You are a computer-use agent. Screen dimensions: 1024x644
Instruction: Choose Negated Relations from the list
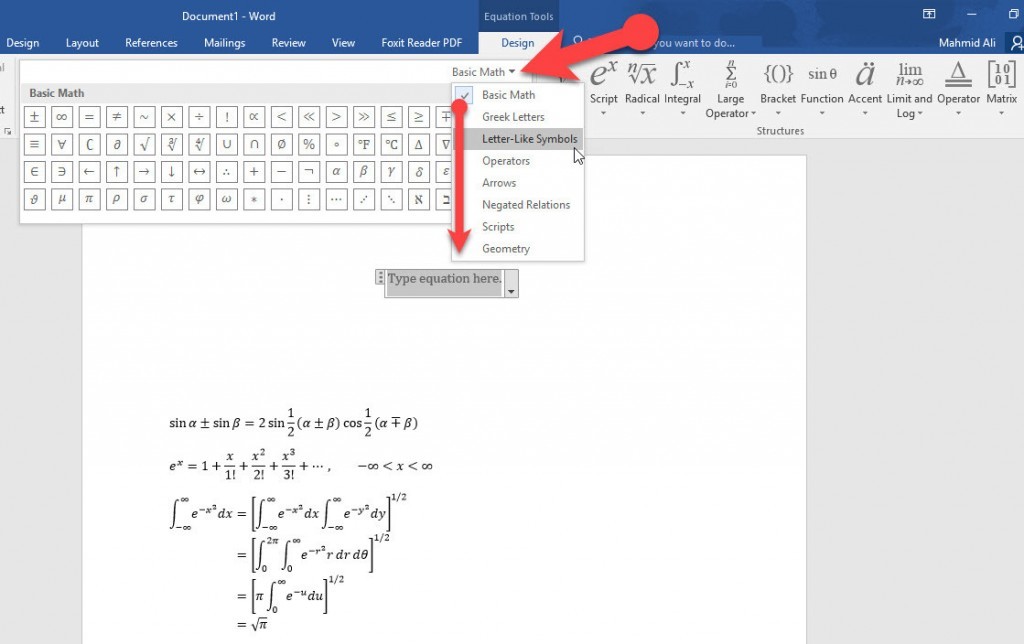517,204
